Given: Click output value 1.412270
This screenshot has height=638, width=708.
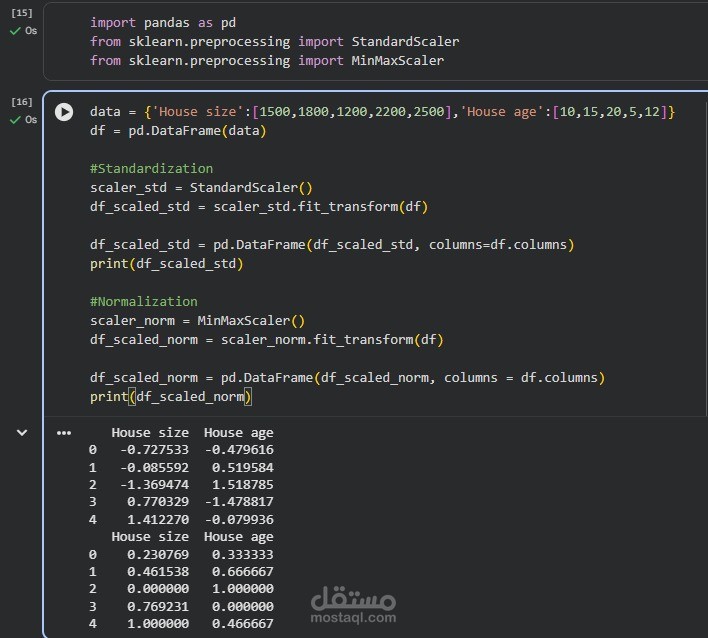Looking at the screenshot, I should click(158, 520).
